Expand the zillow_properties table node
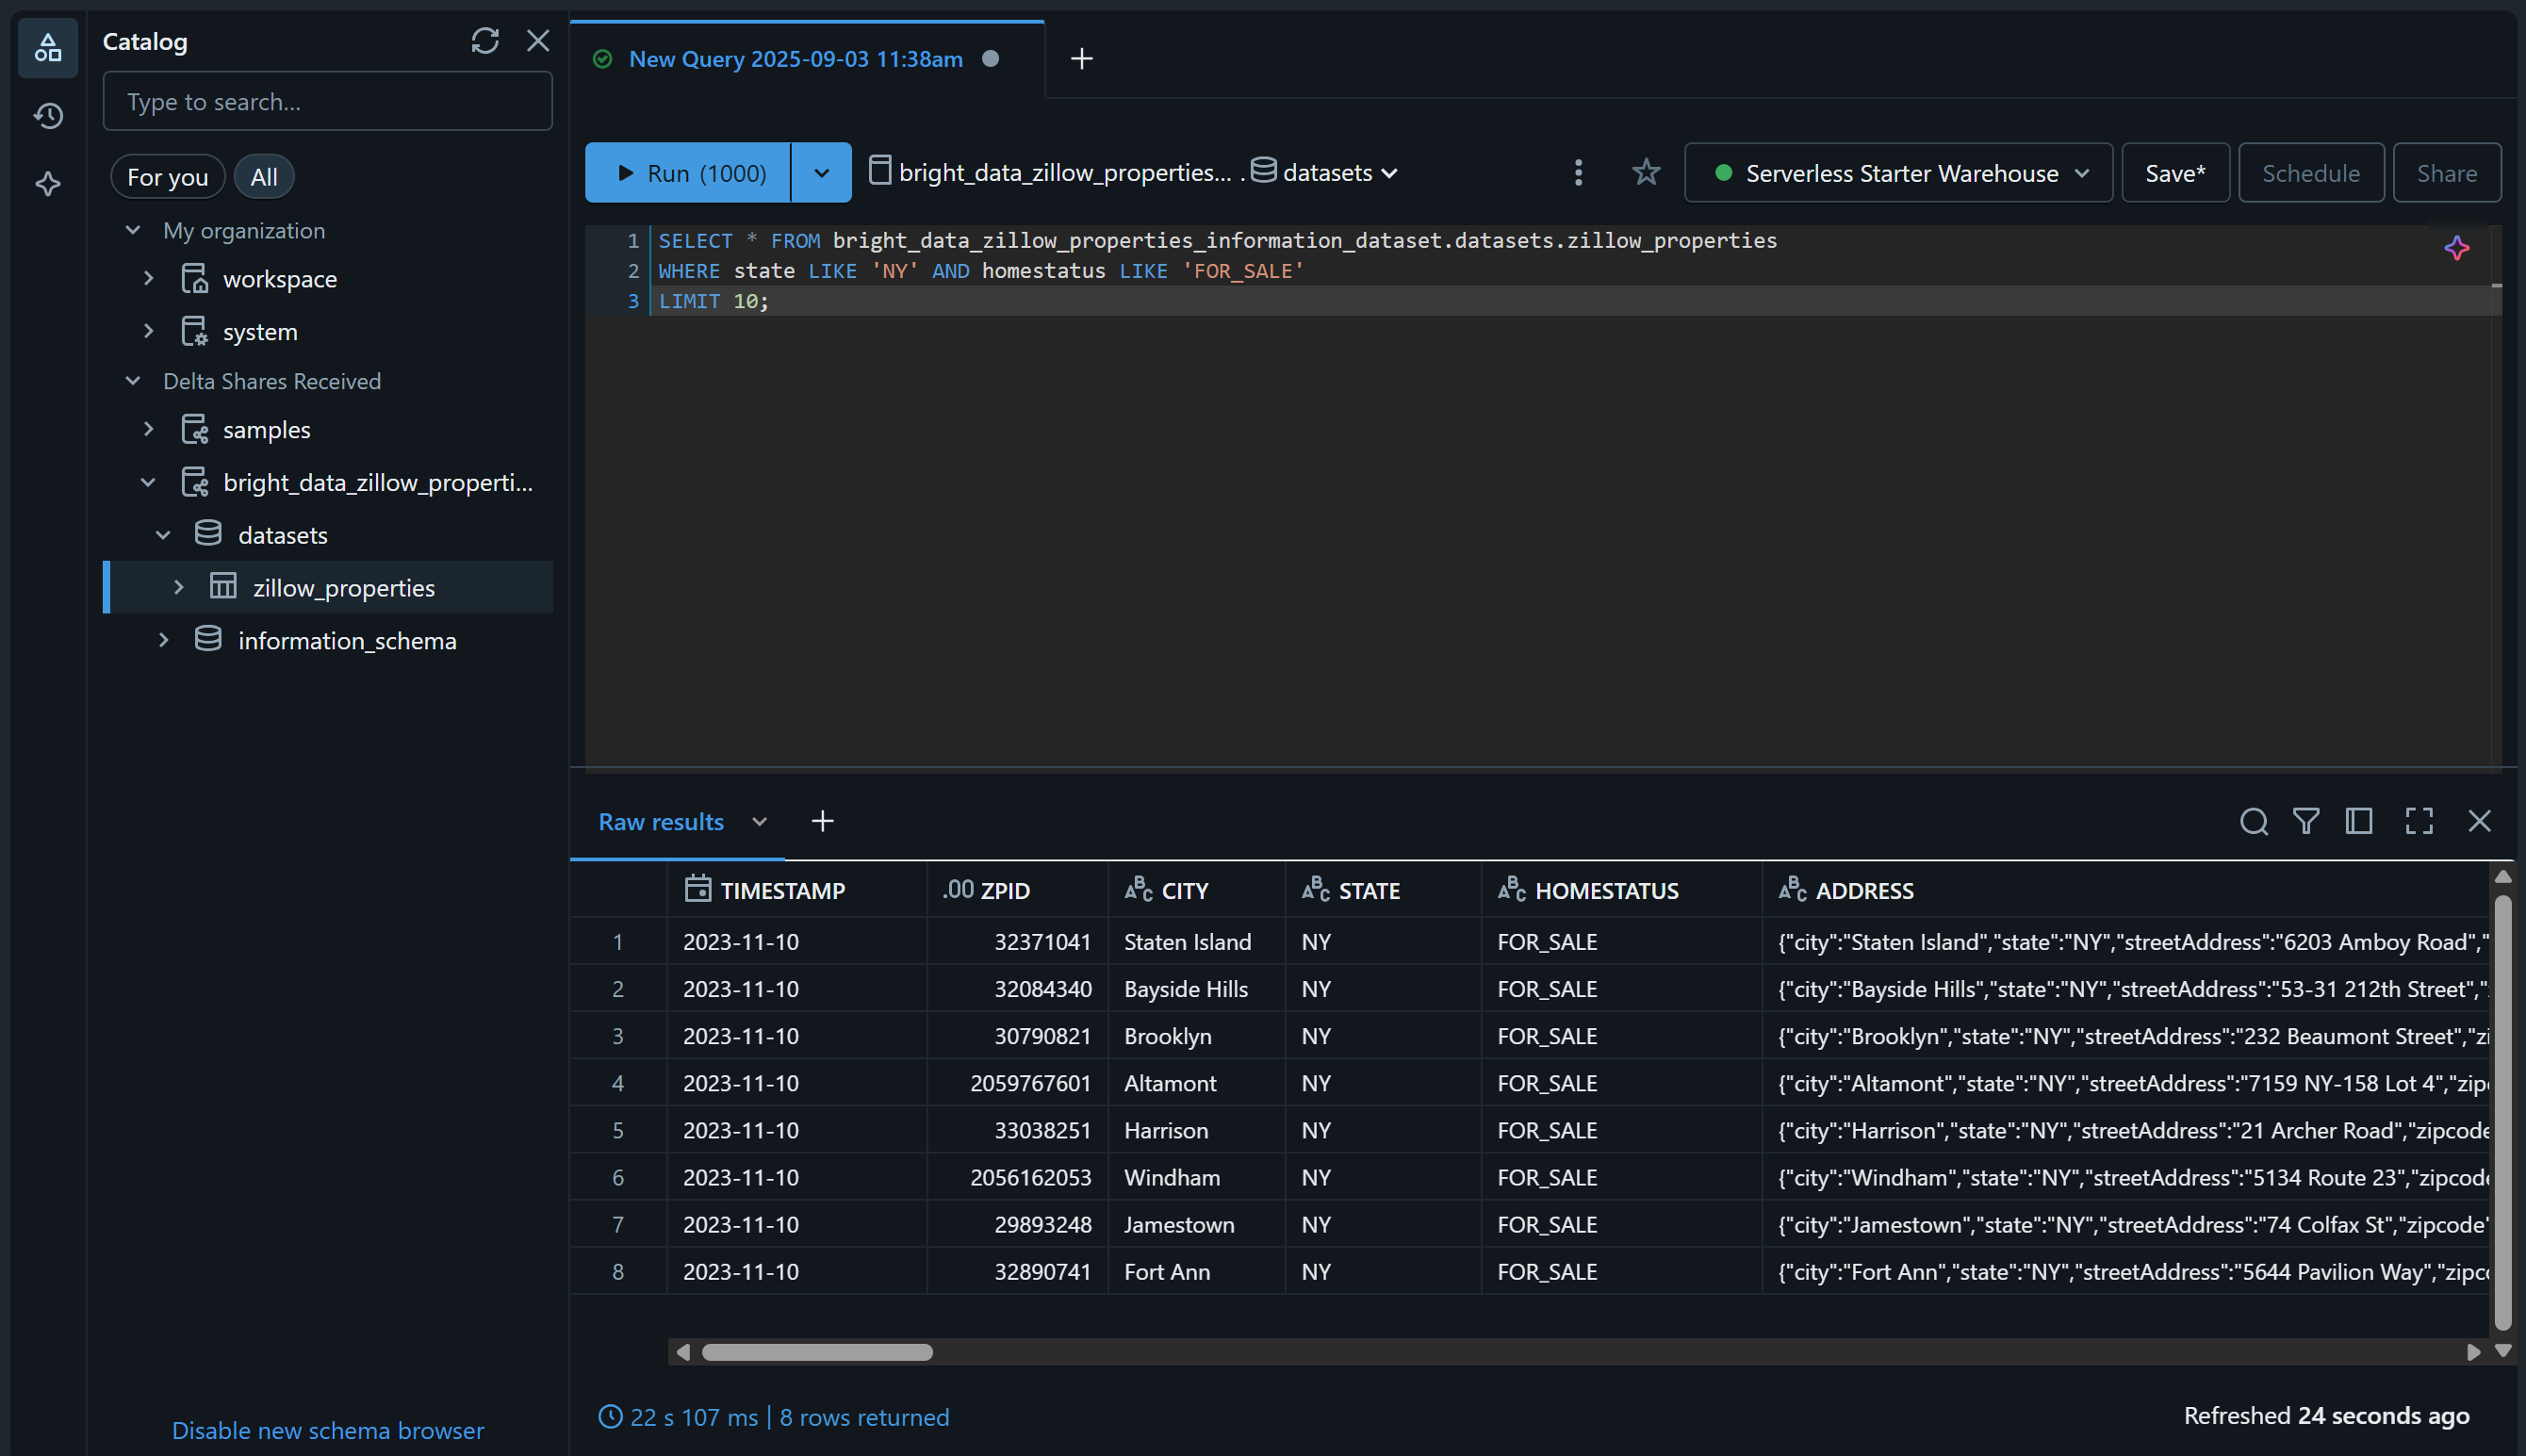 point(178,587)
